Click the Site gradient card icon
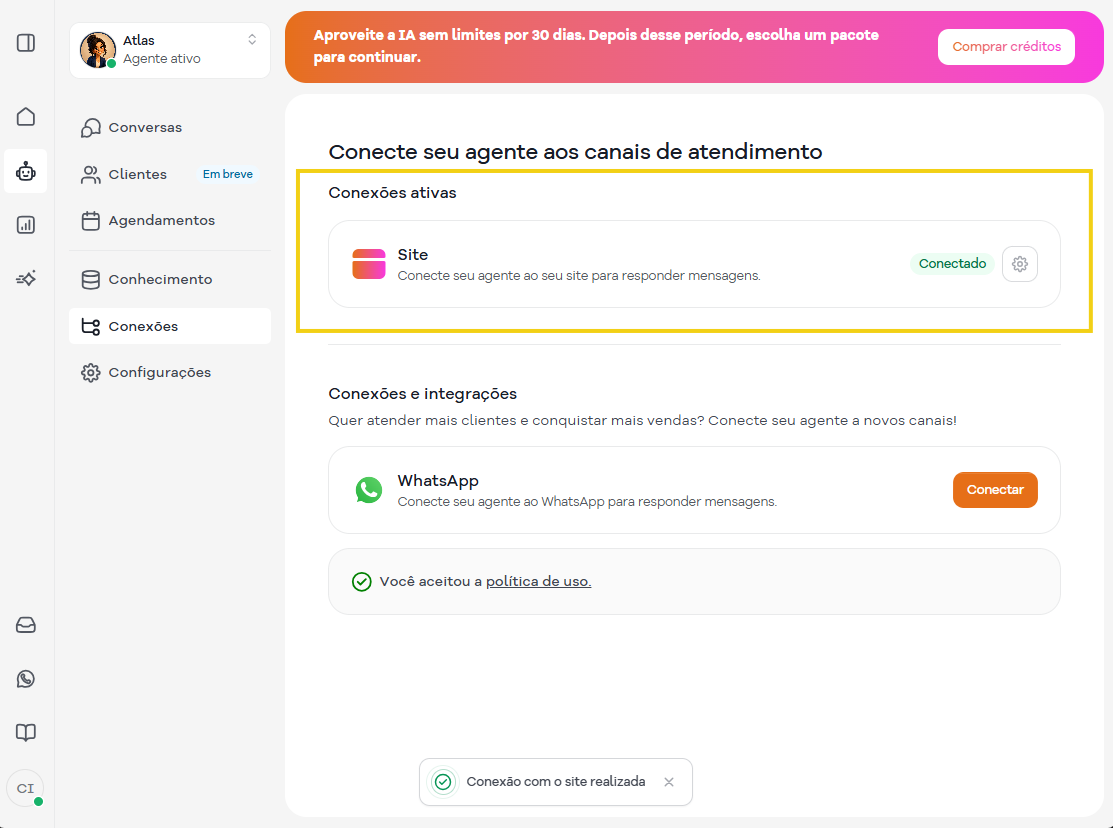Viewport: 1113px width, 828px height. tap(369, 264)
